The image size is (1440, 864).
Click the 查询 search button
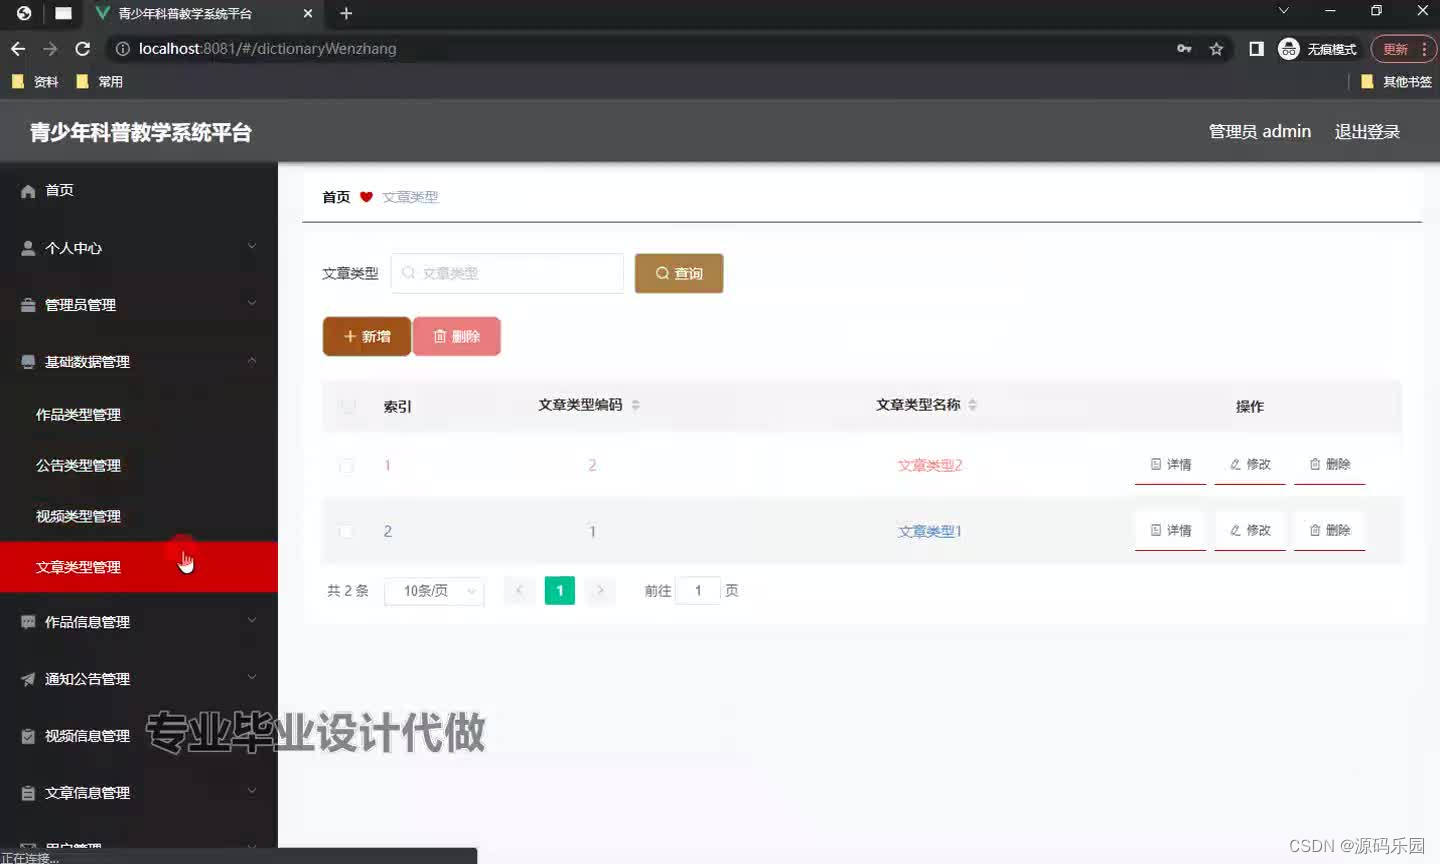click(678, 272)
